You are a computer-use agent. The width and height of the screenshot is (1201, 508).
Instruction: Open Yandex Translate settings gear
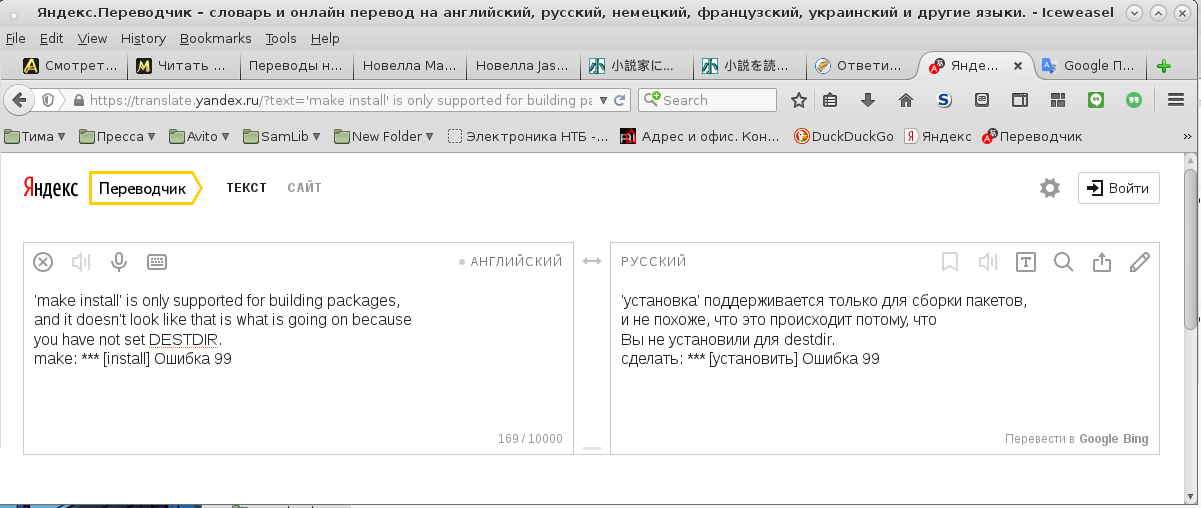pyautogui.click(x=1049, y=188)
